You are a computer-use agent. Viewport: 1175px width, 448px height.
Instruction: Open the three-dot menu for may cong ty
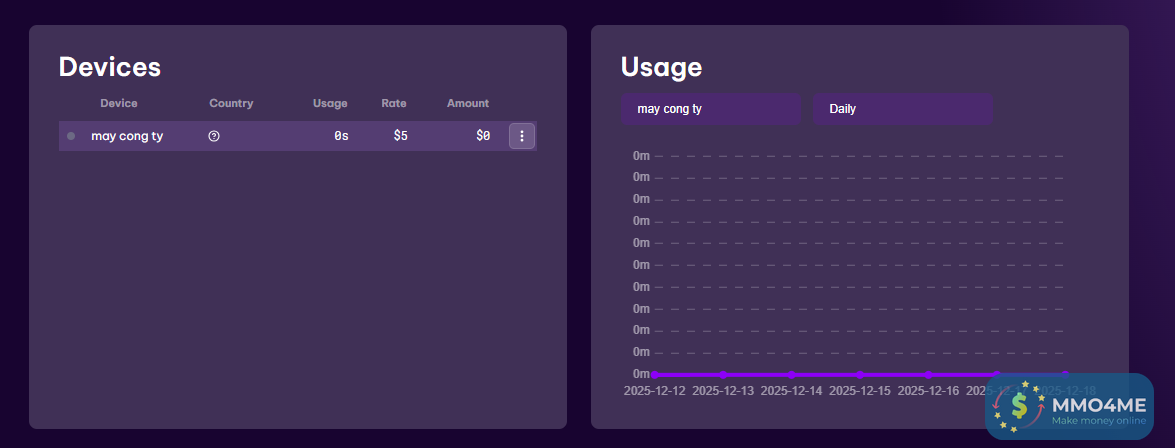click(522, 136)
